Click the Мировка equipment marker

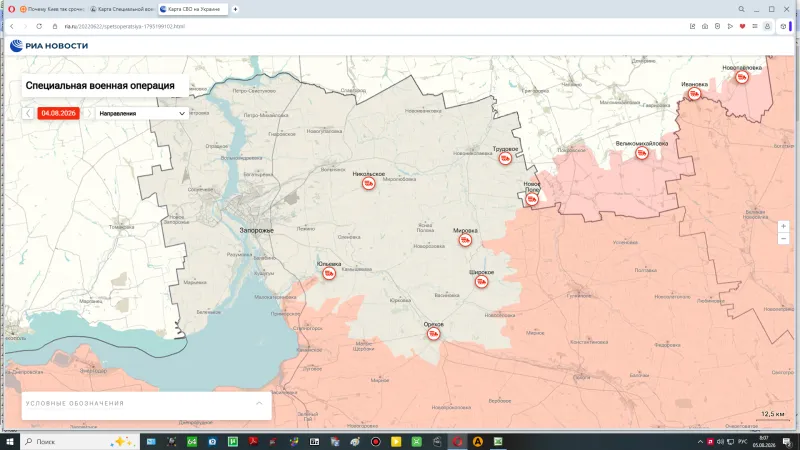coord(465,240)
